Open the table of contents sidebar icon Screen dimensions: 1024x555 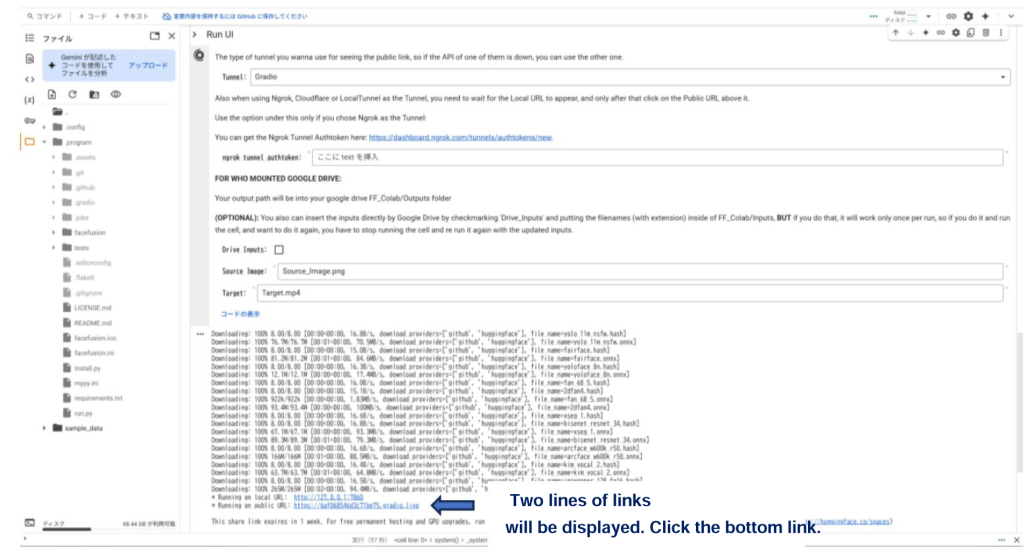point(29,38)
